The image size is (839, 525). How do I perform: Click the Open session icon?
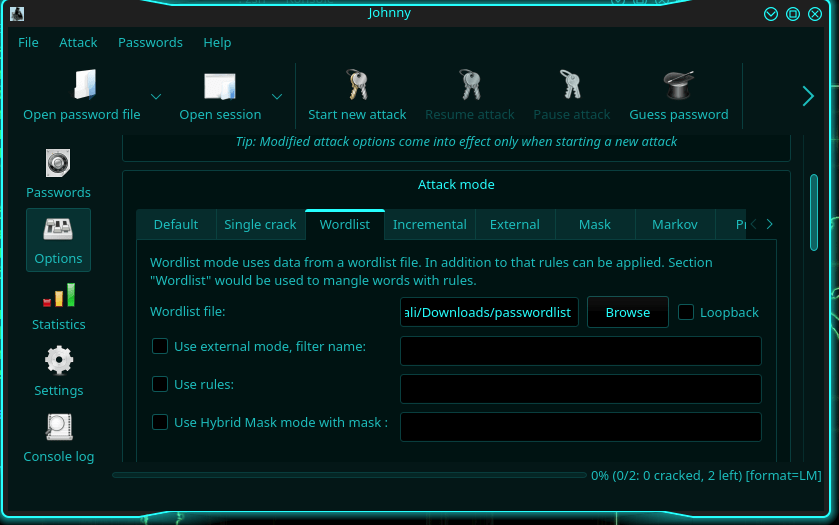220,86
